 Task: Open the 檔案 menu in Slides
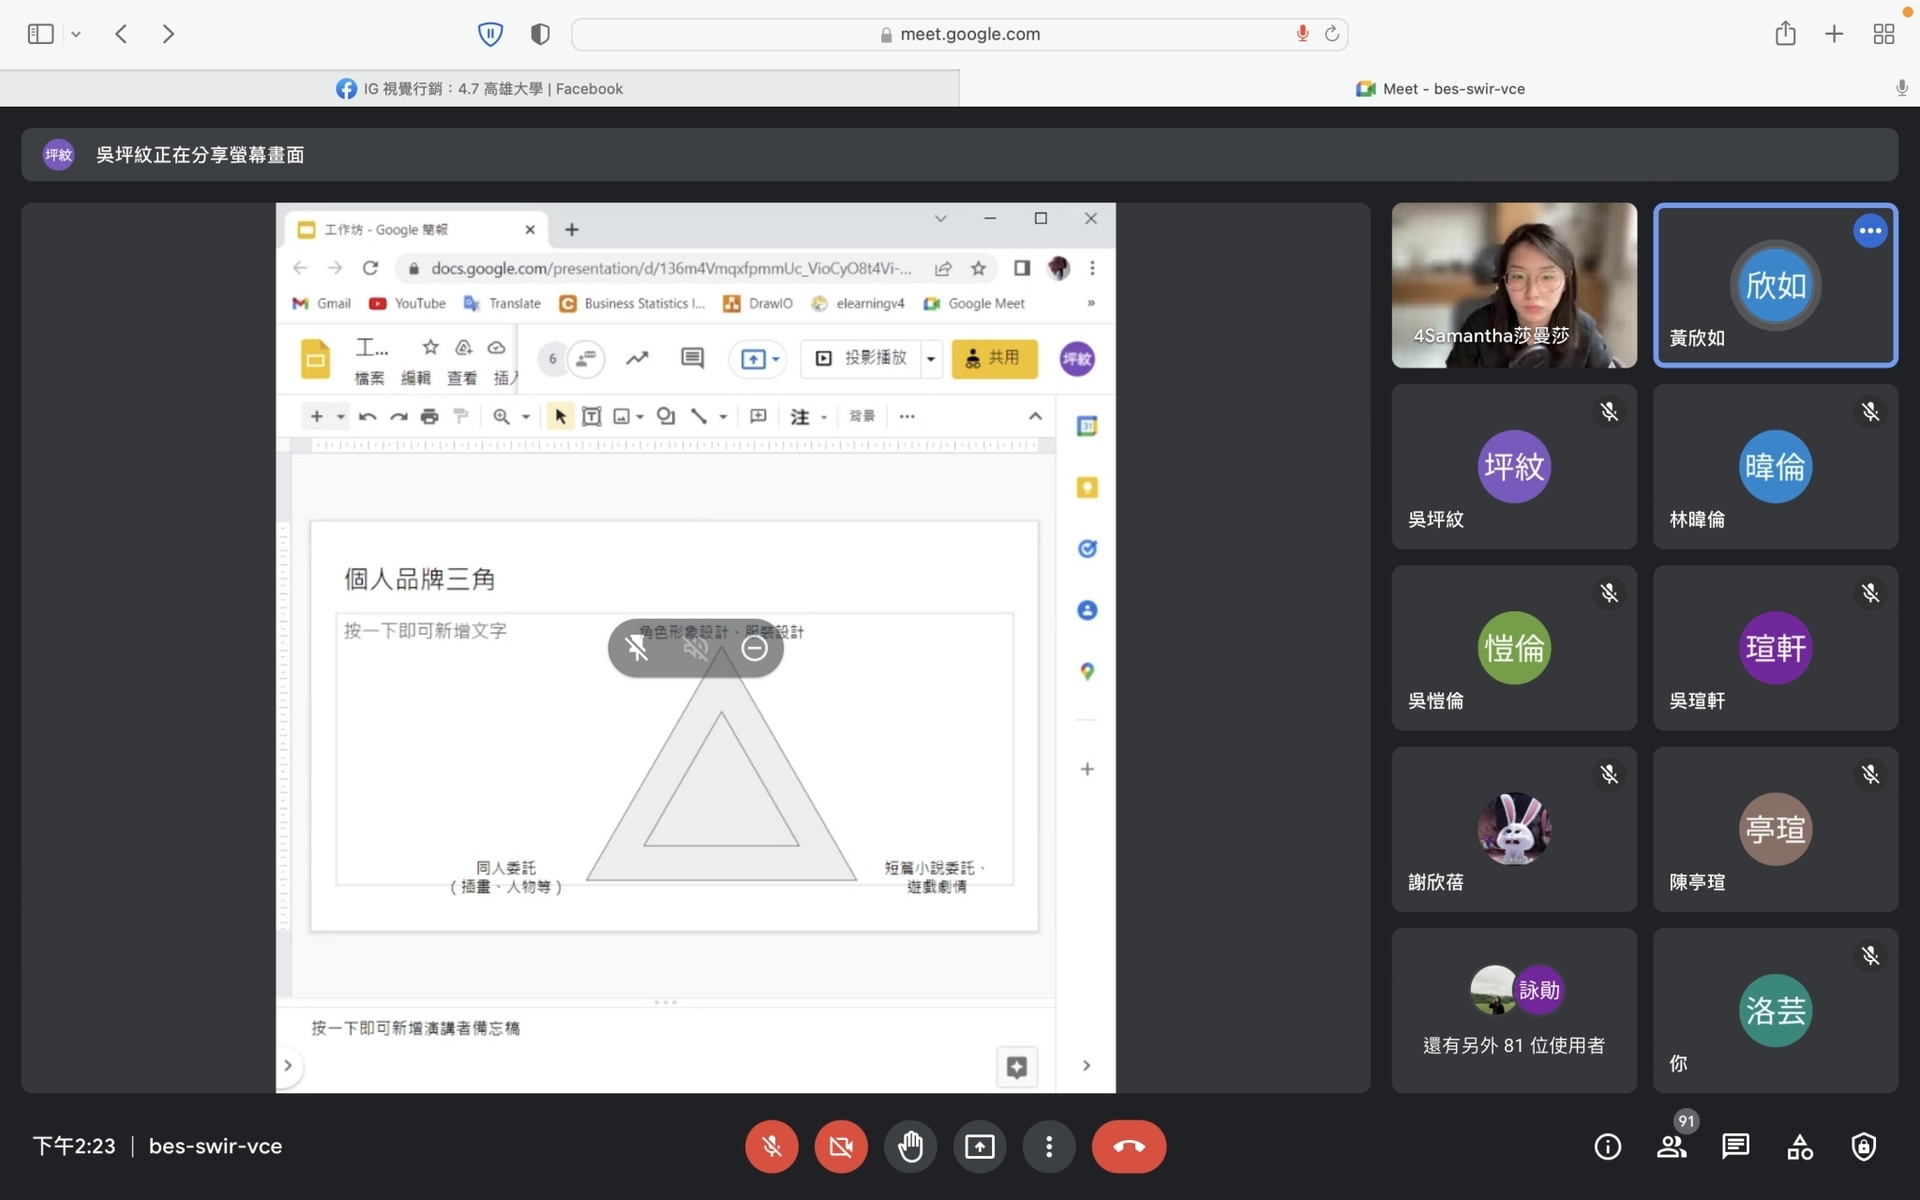[369, 378]
